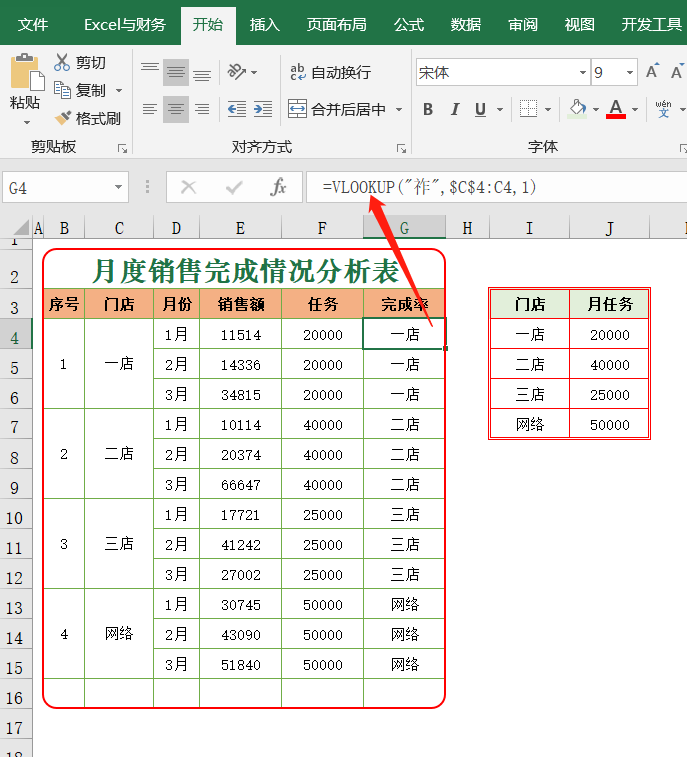Click the Name Box showing G4
This screenshot has width=687, height=757.
pyautogui.click(x=56, y=187)
